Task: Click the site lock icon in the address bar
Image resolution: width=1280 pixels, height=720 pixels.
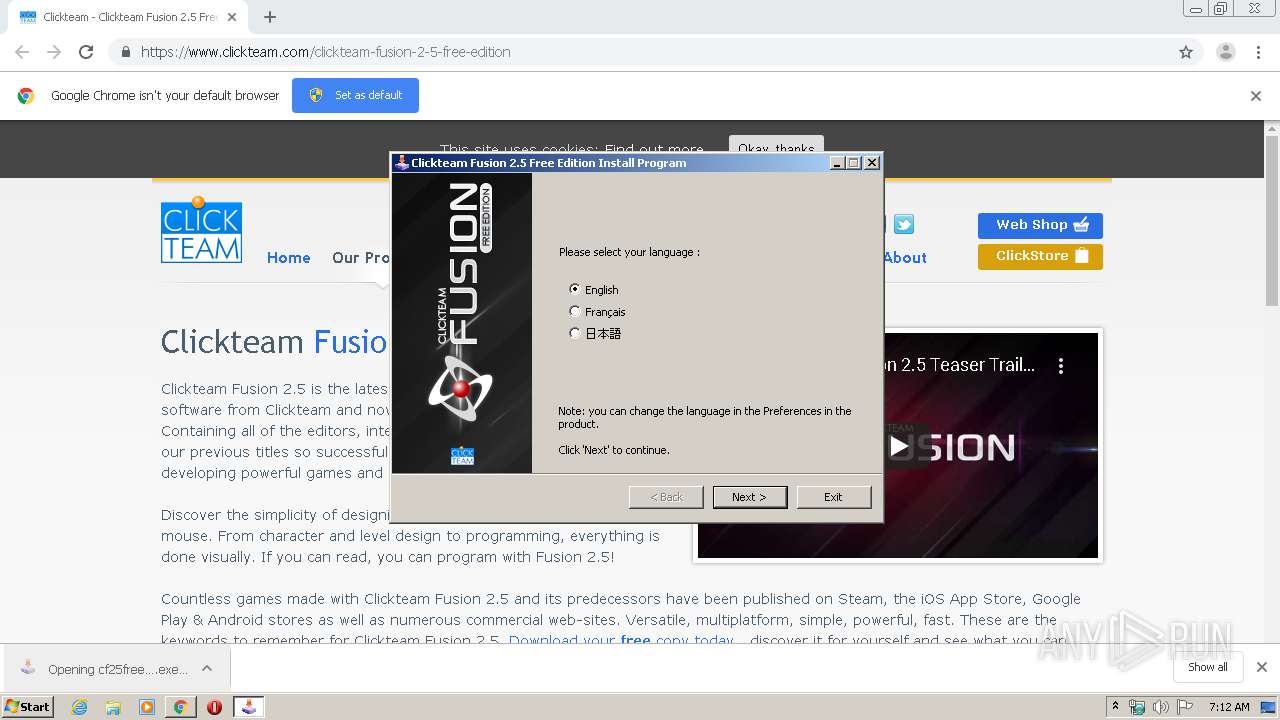Action: click(x=125, y=52)
